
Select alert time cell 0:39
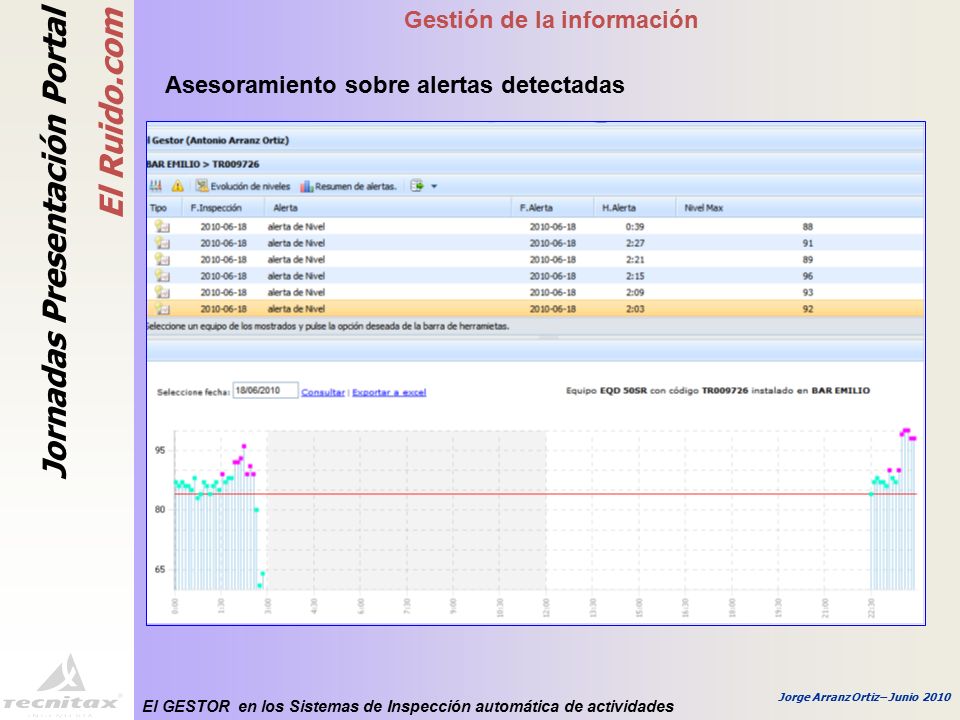tap(634, 227)
